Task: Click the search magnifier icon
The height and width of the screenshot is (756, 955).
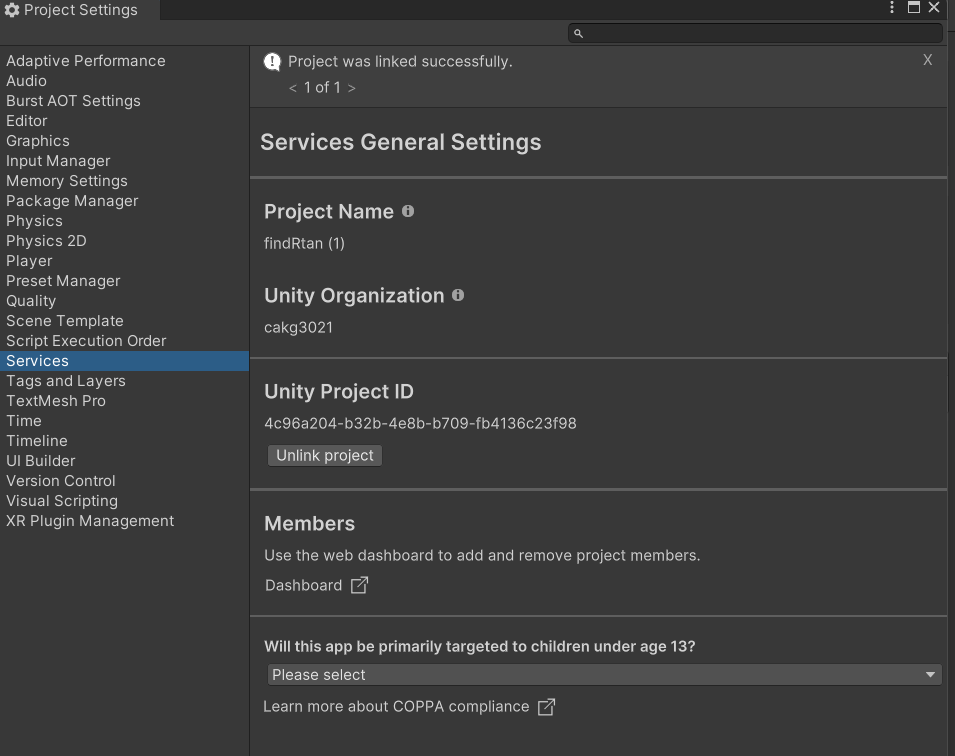Action: pyautogui.click(x=579, y=34)
